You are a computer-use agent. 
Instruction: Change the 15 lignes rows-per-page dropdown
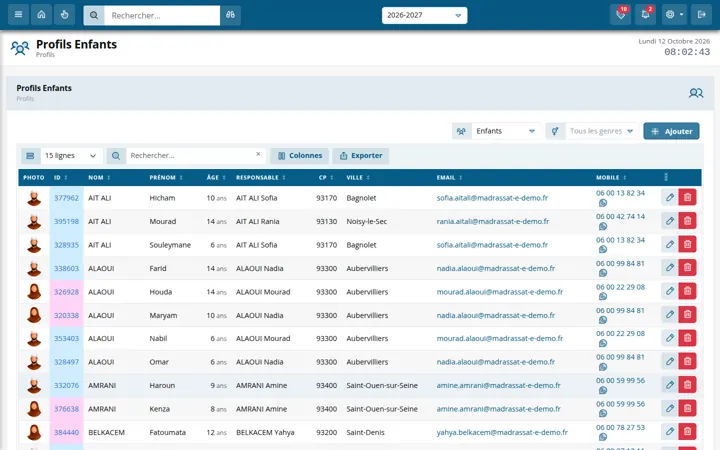pyautogui.click(x=71, y=156)
